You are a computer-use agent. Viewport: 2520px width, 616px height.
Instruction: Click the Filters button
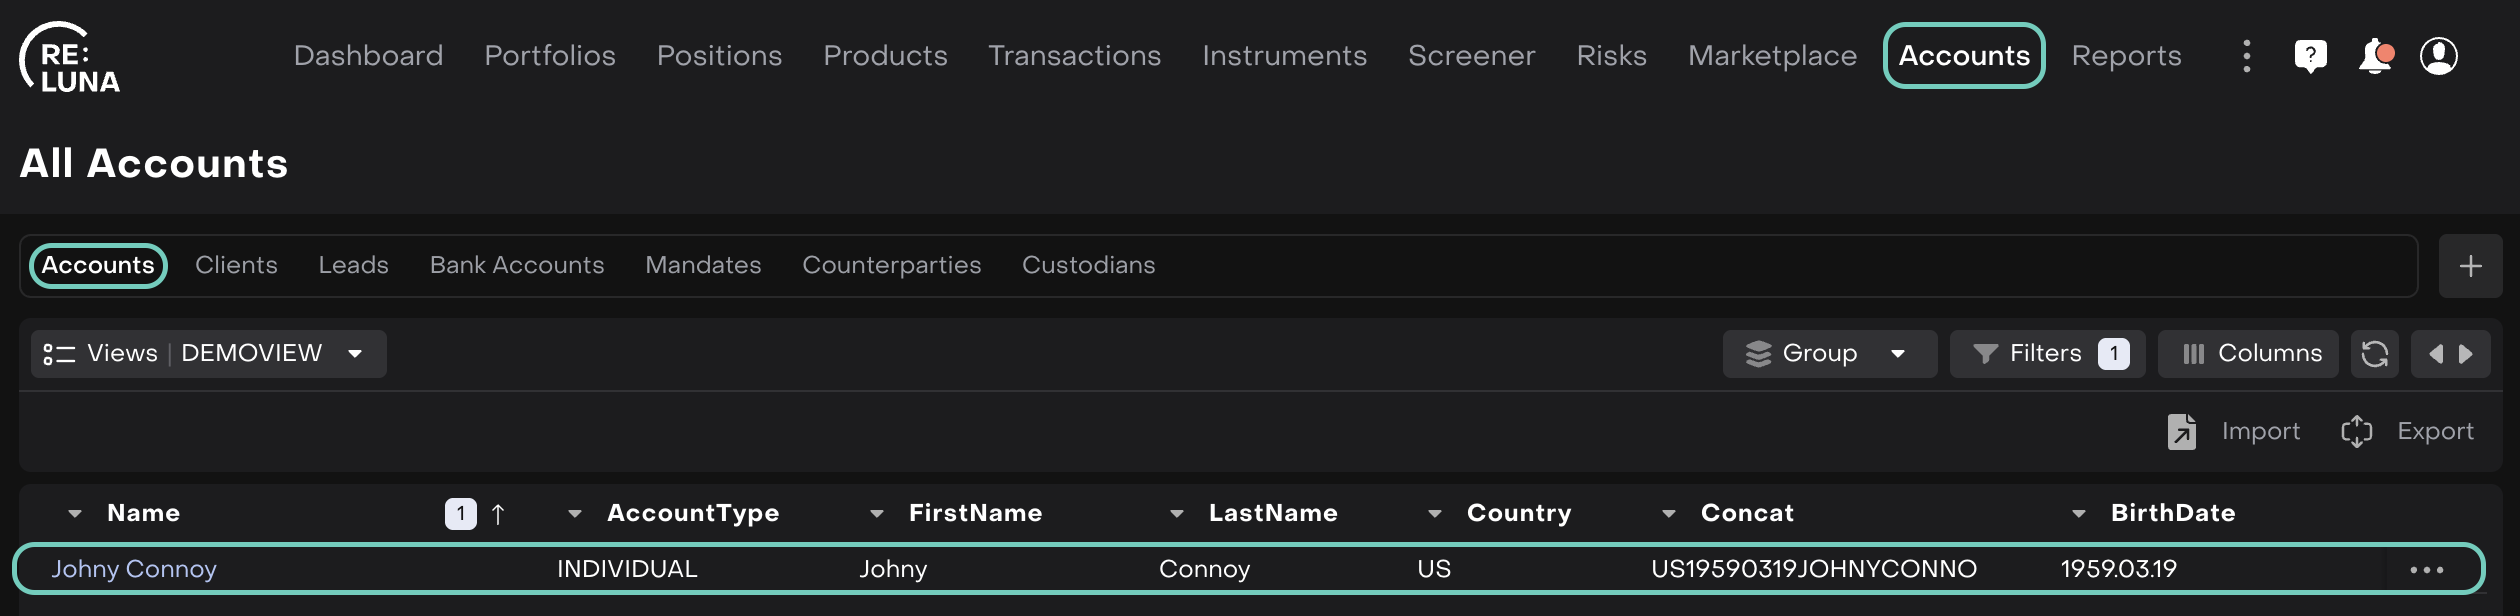point(2046,354)
